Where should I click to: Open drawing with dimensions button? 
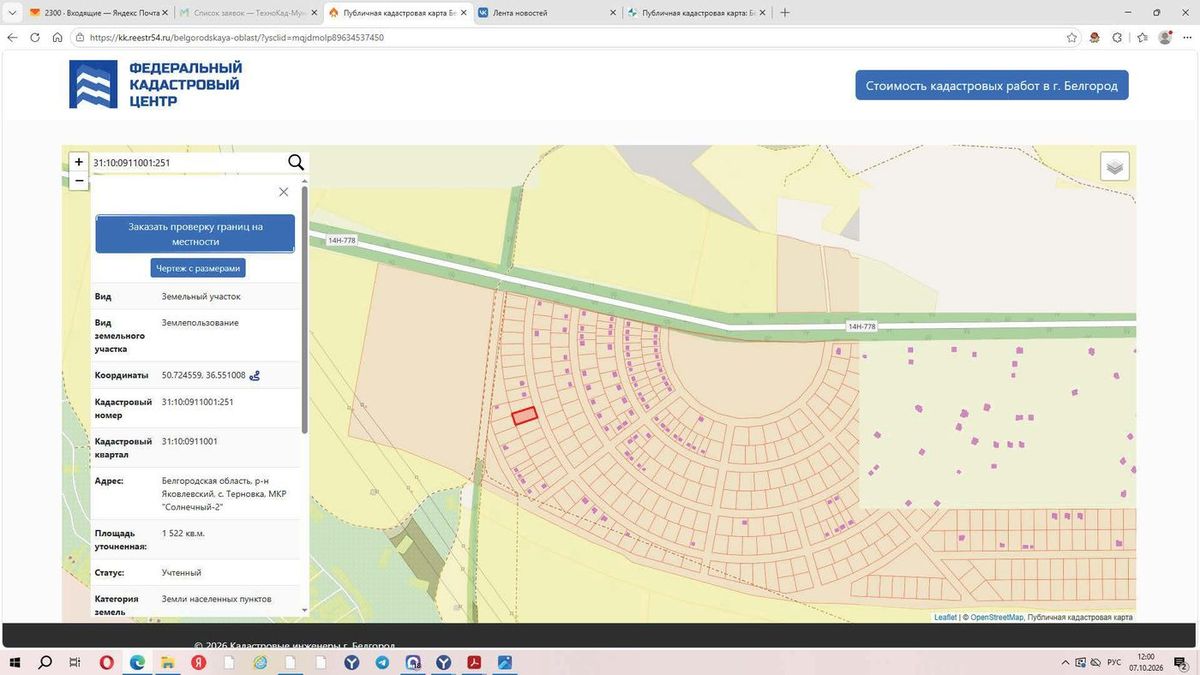coord(198,268)
